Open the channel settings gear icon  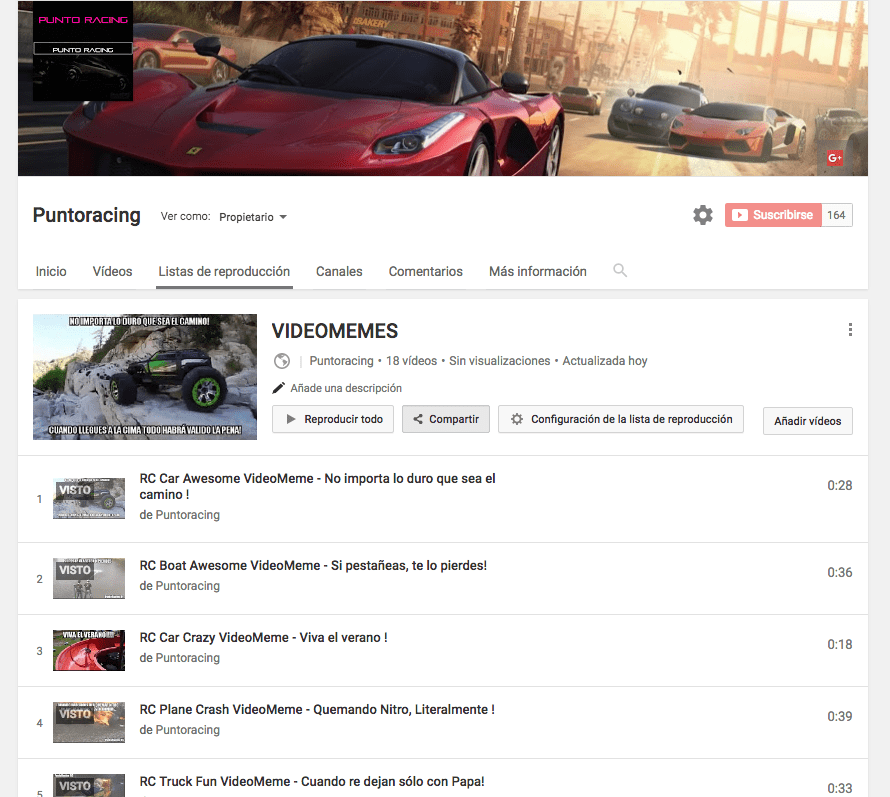pos(703,215)
